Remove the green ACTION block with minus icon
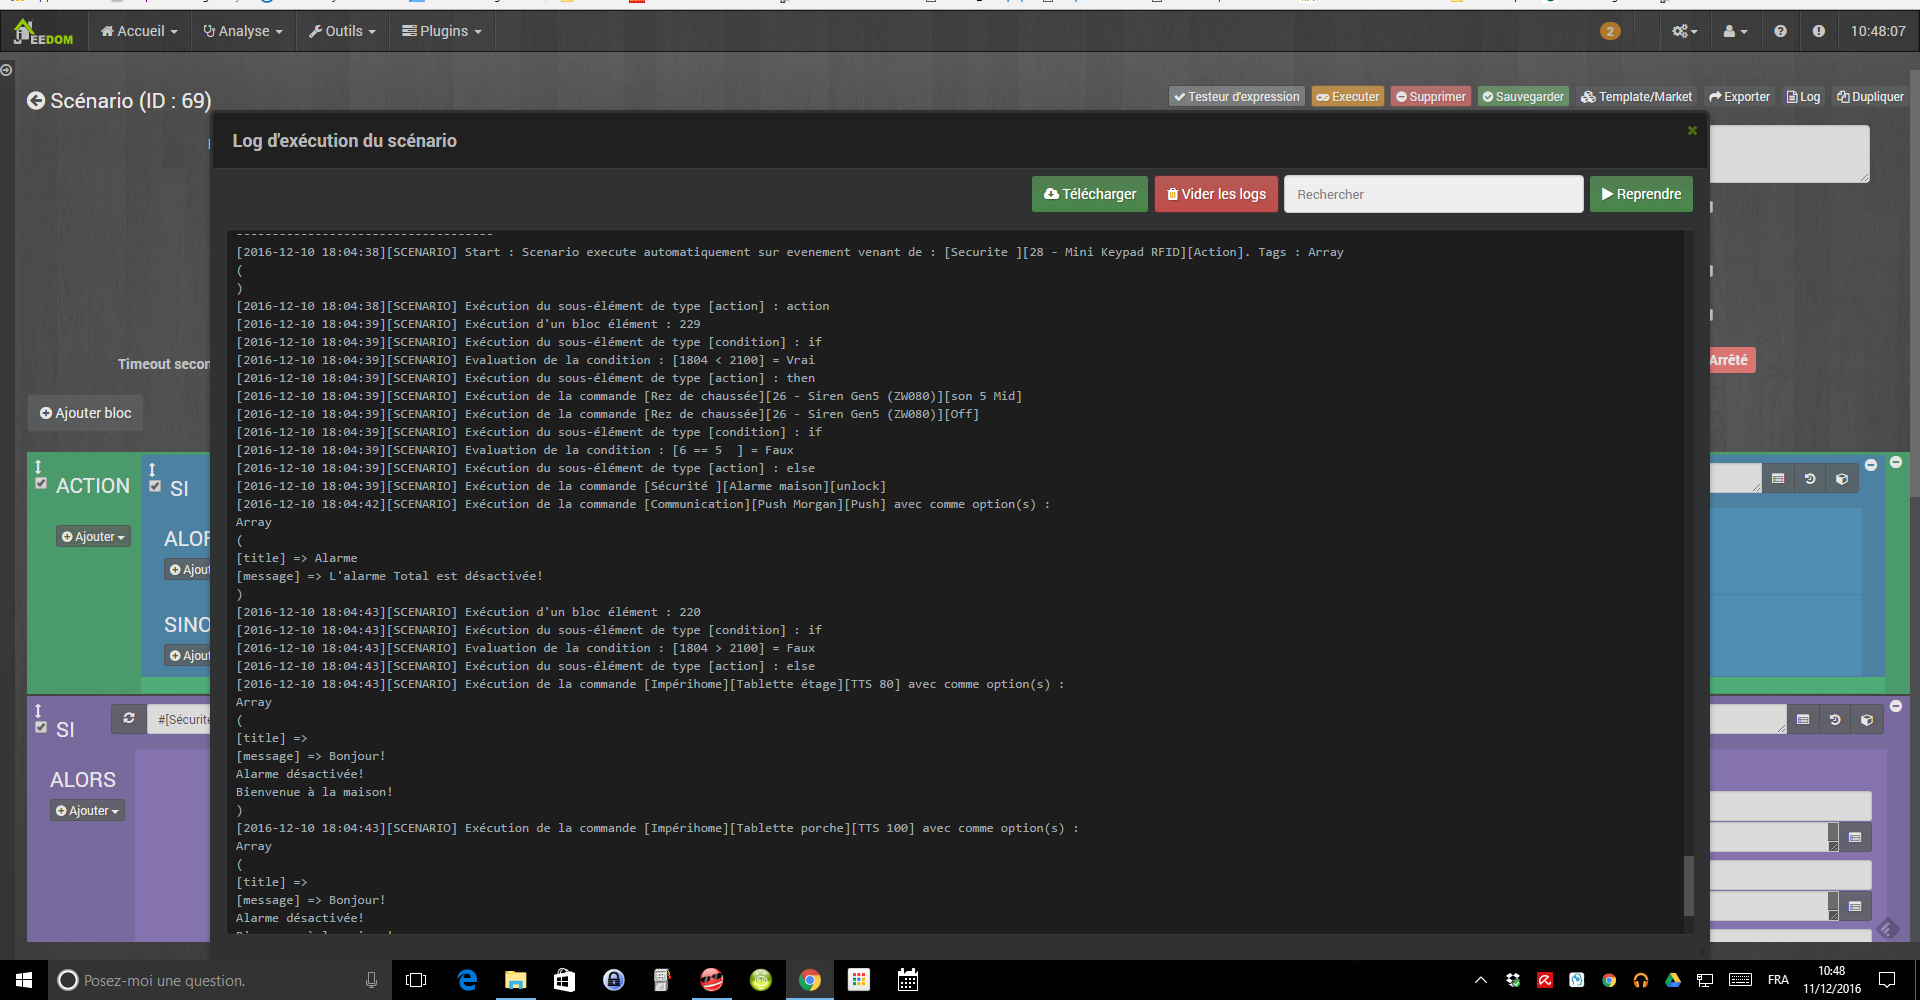1920x1000 pixels. coord(1896,462)
